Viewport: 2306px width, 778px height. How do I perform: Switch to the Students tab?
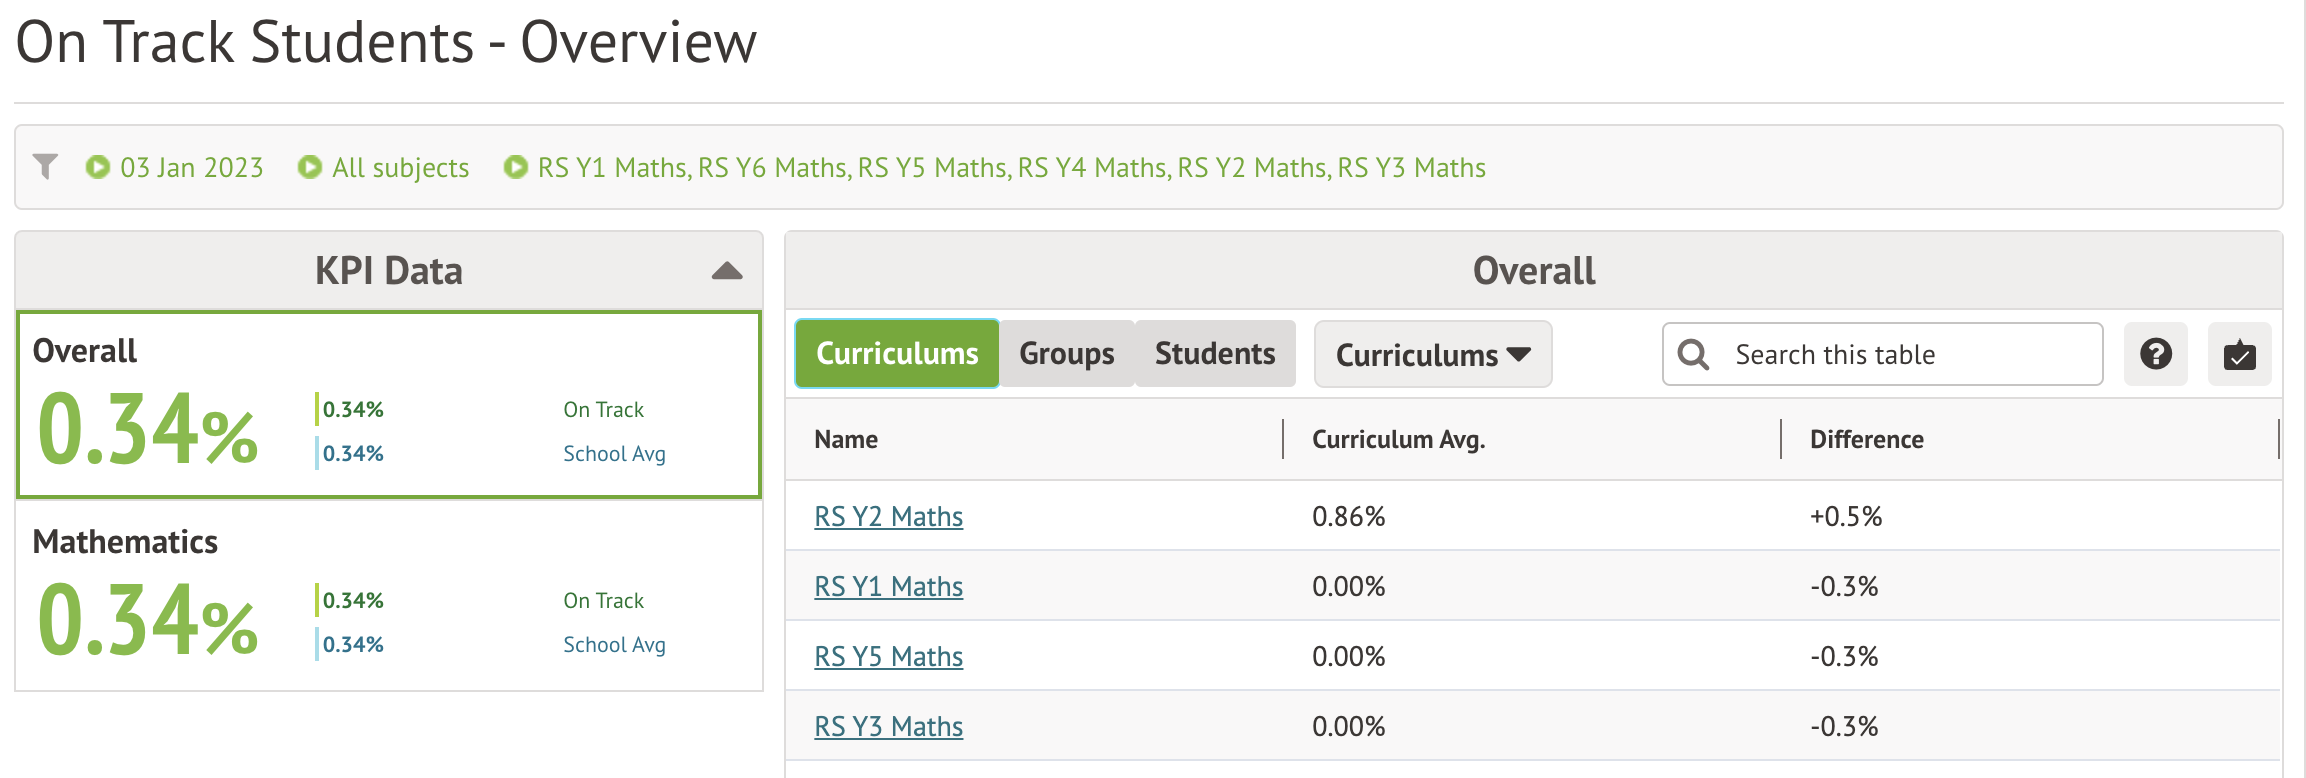(x=1214, y=354)
